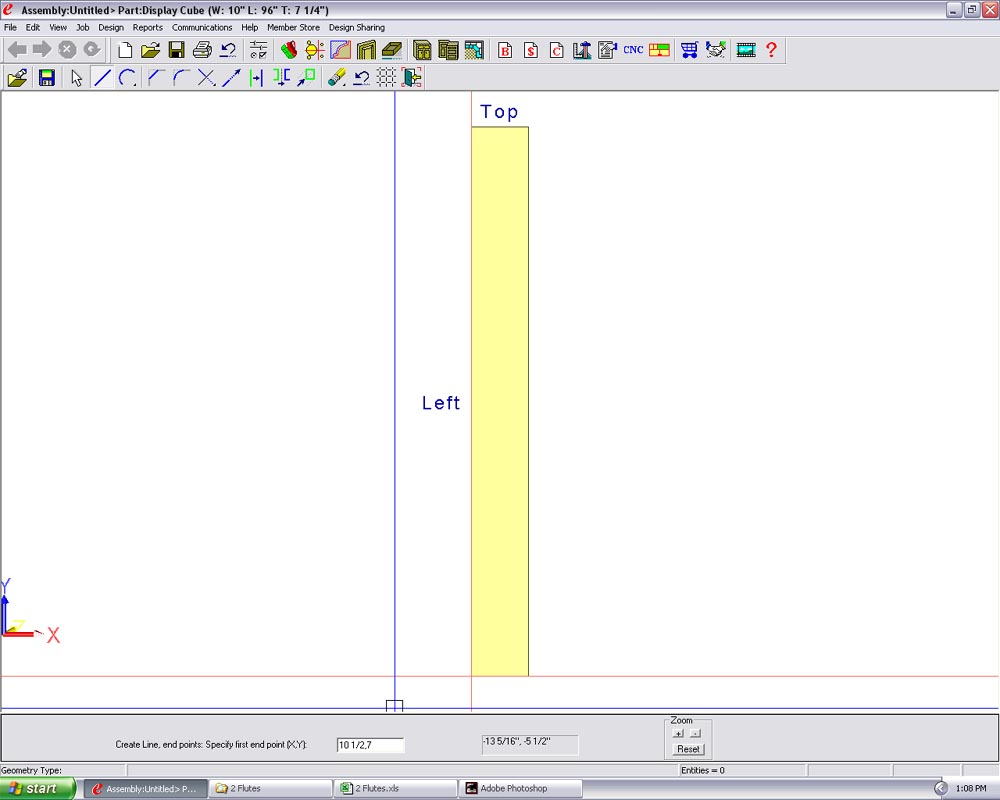Click the New document icon
Image resolution: width=1000 pixels, height=800 pixels.
125,50
